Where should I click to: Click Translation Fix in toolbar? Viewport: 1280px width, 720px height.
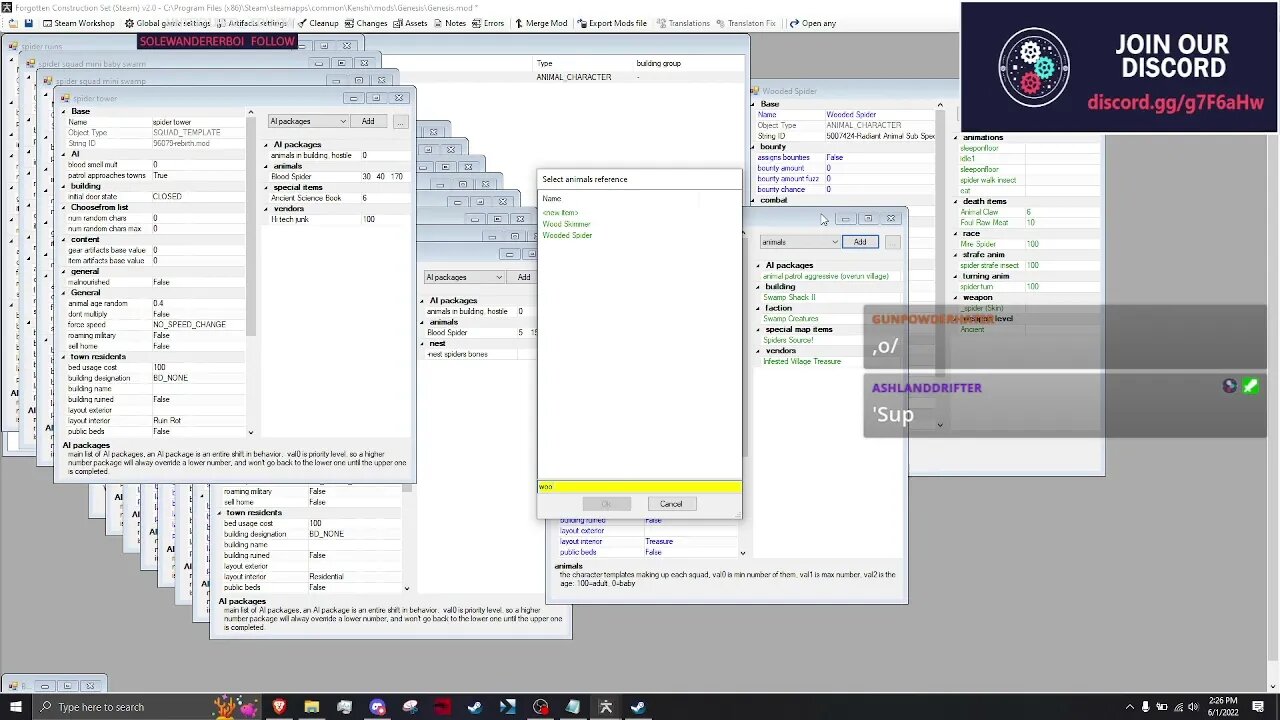tap(745, 23)
